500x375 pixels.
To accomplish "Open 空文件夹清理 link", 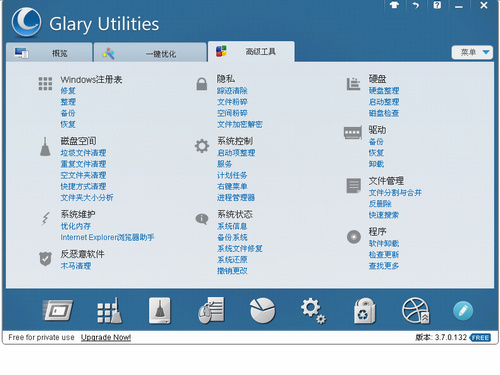I will coord(83,175).
